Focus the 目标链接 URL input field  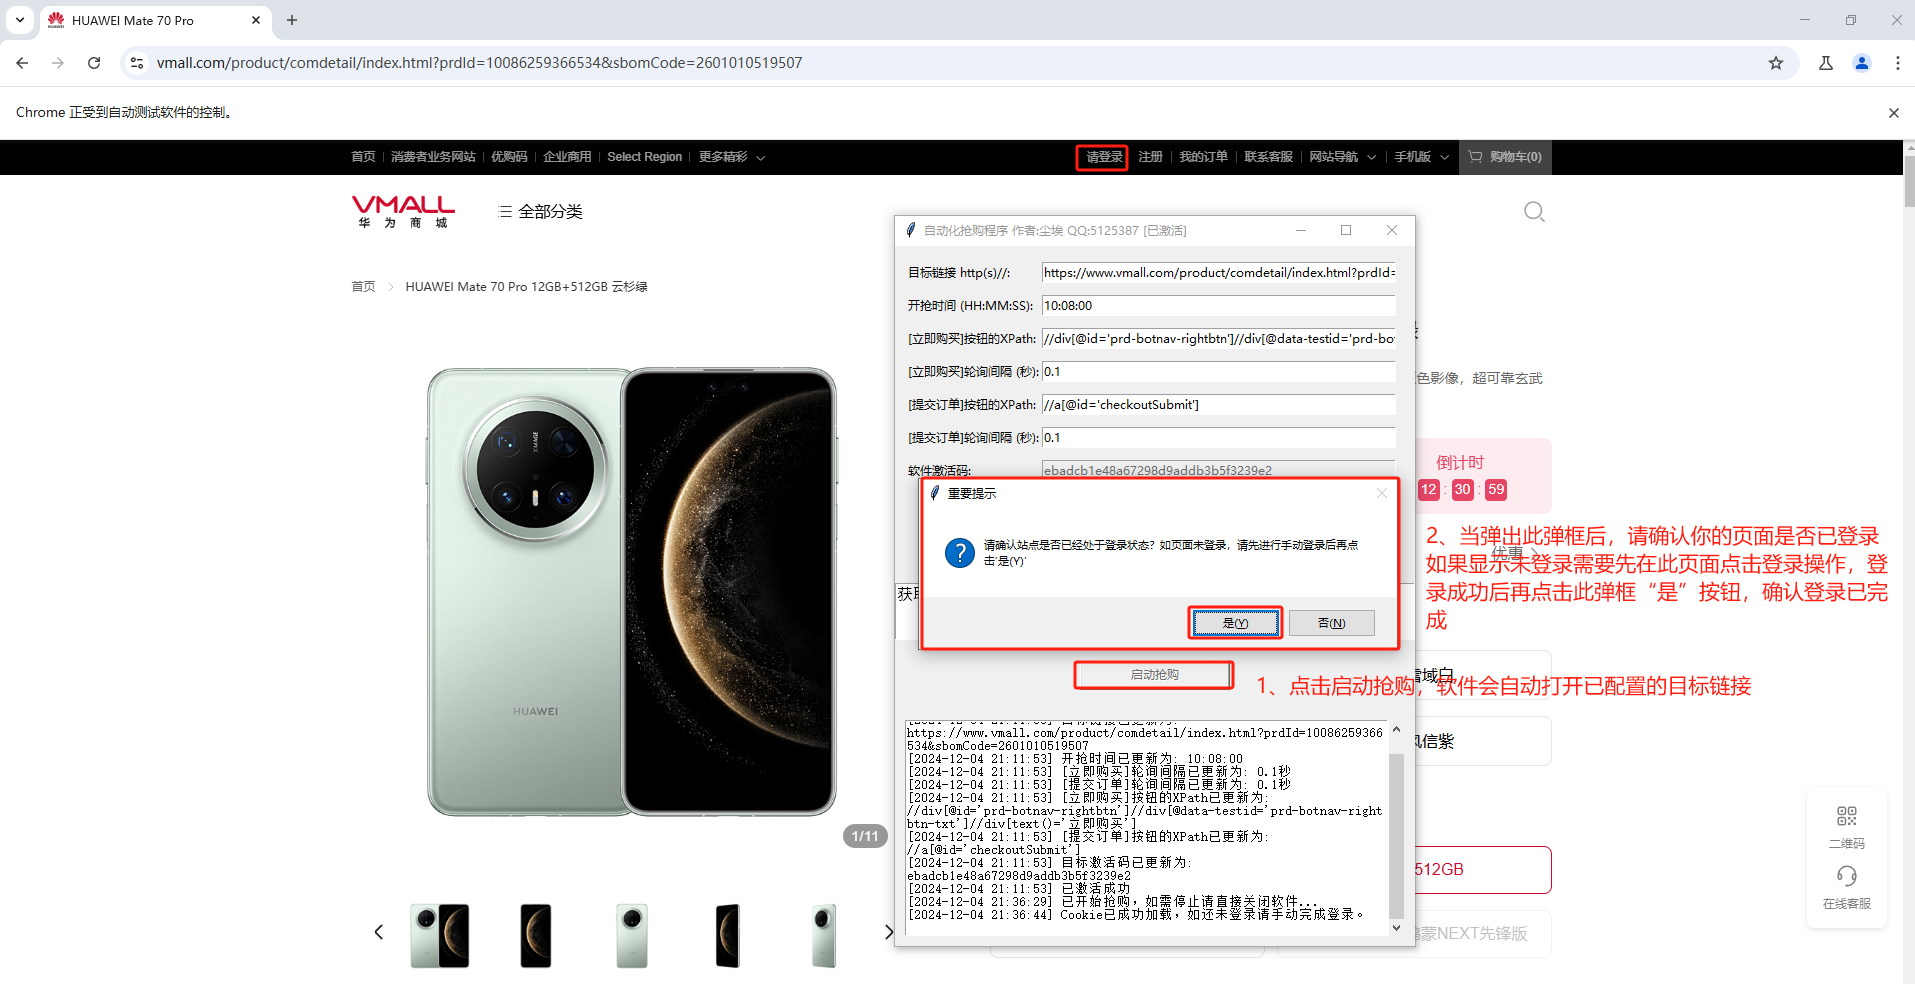pyautogui.click(x=1218, y=272)
